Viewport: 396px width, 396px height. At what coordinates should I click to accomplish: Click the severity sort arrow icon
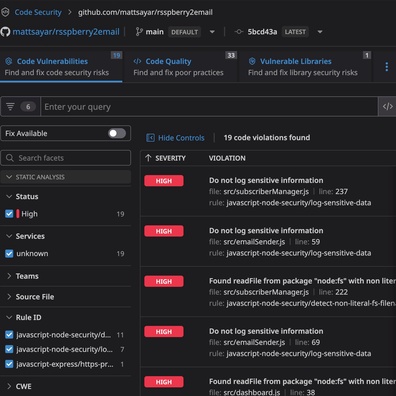[148, 158]
